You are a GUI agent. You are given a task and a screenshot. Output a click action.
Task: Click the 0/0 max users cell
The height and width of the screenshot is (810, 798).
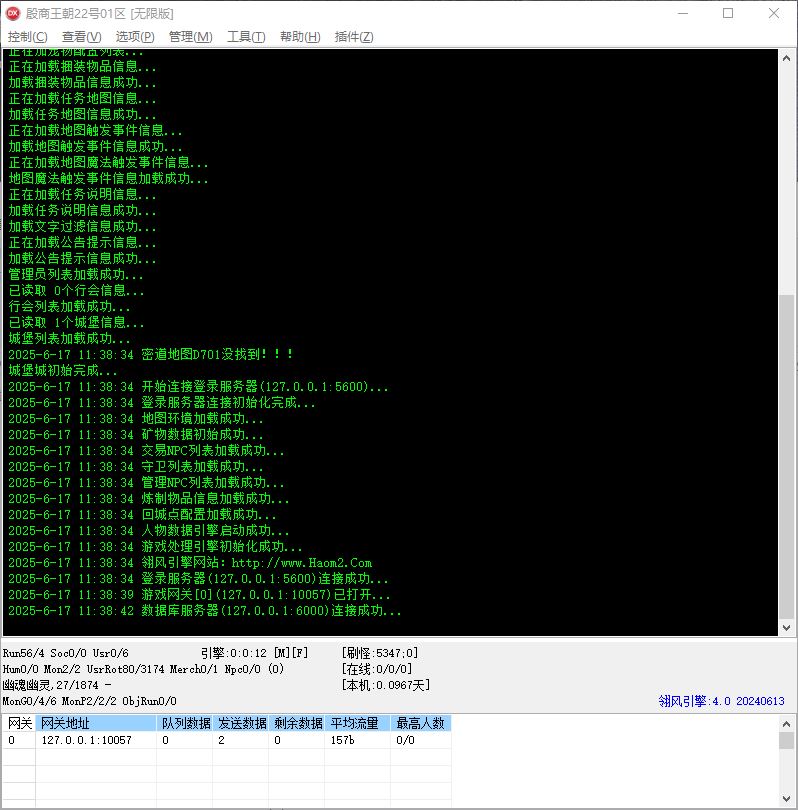coord(421,740)
